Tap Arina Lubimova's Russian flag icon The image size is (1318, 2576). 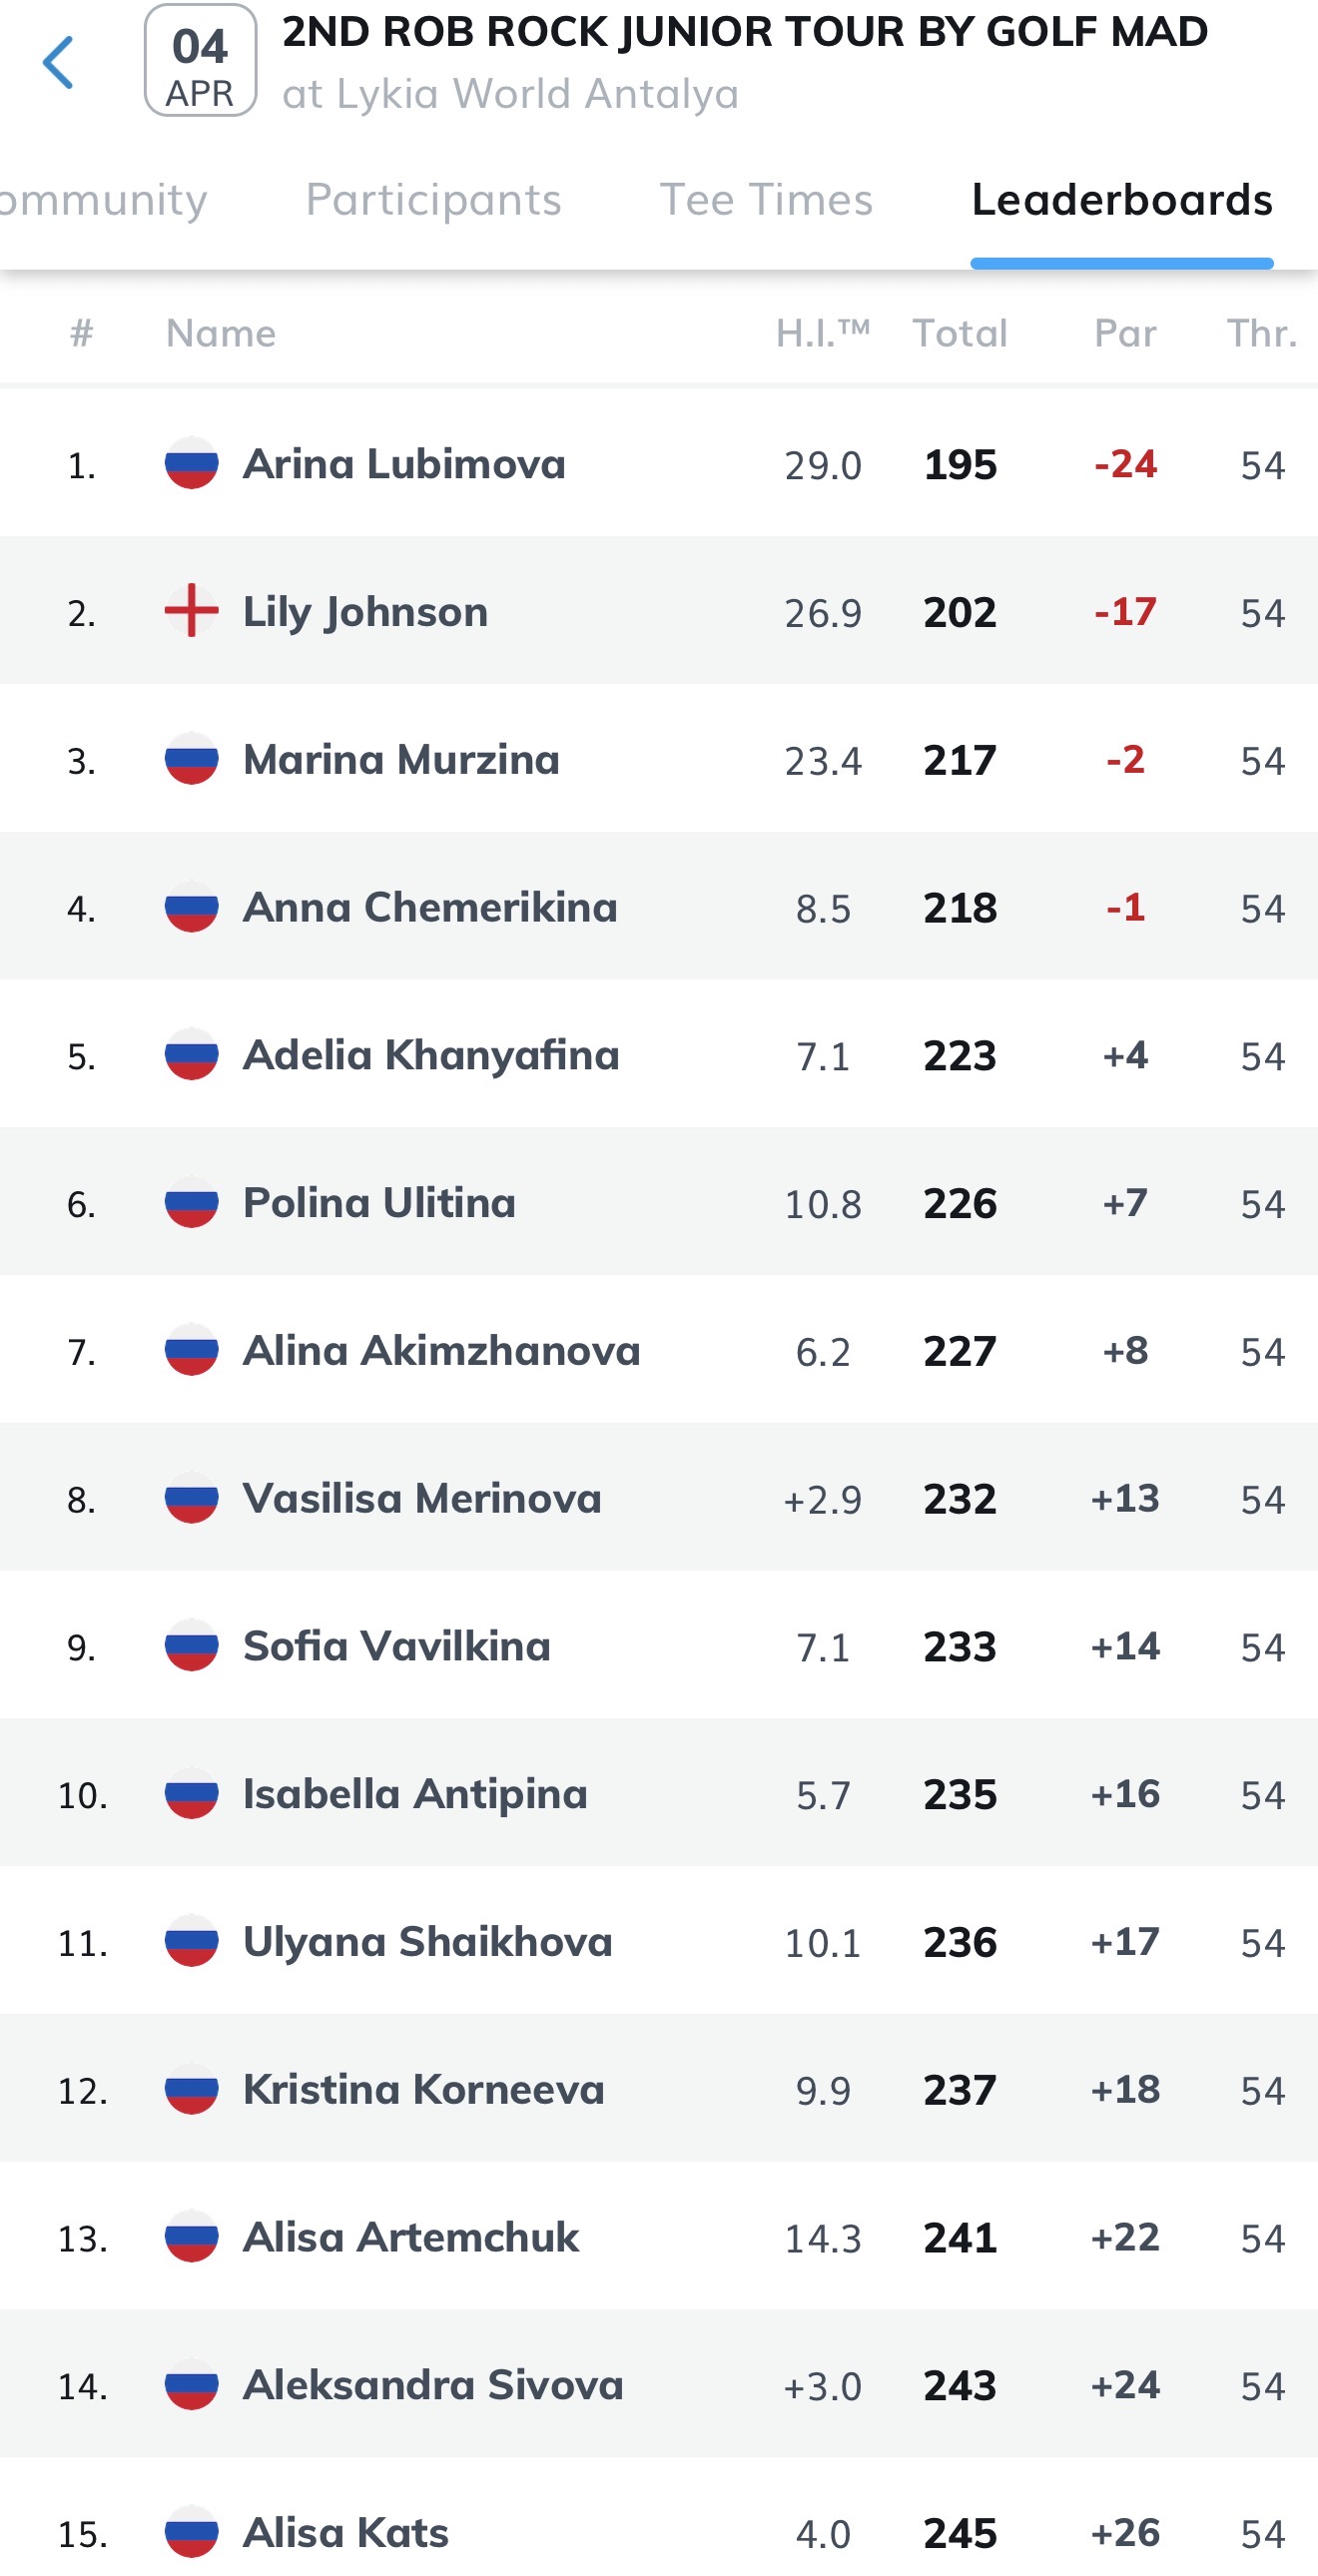click(191, 464)
